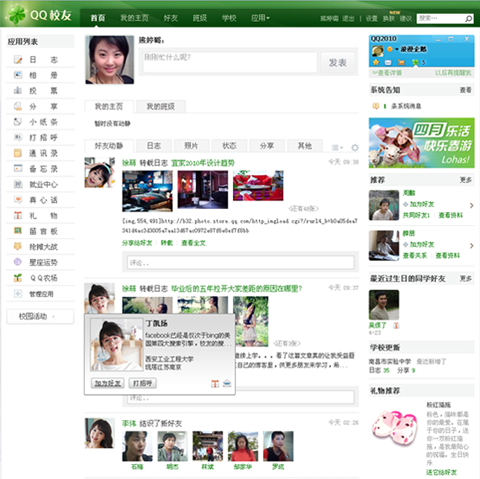Open the 真心话 icon in sidebar

[18, 200]
